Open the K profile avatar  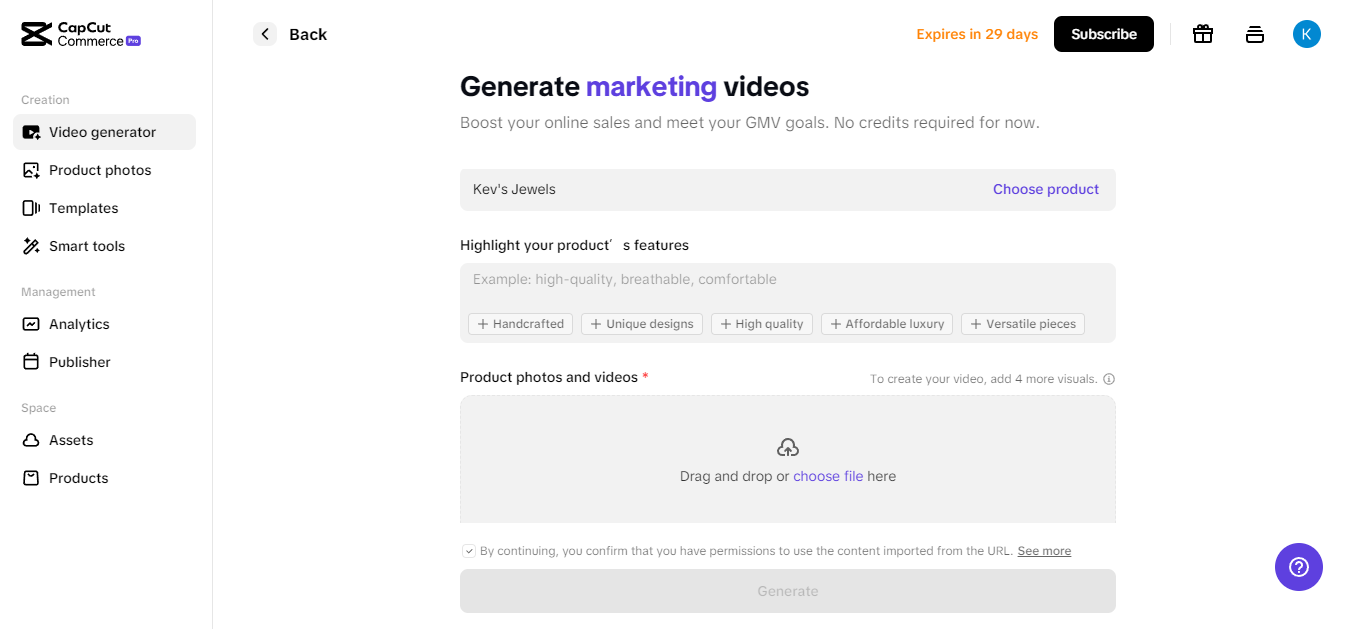click(x=1306, y=34)
